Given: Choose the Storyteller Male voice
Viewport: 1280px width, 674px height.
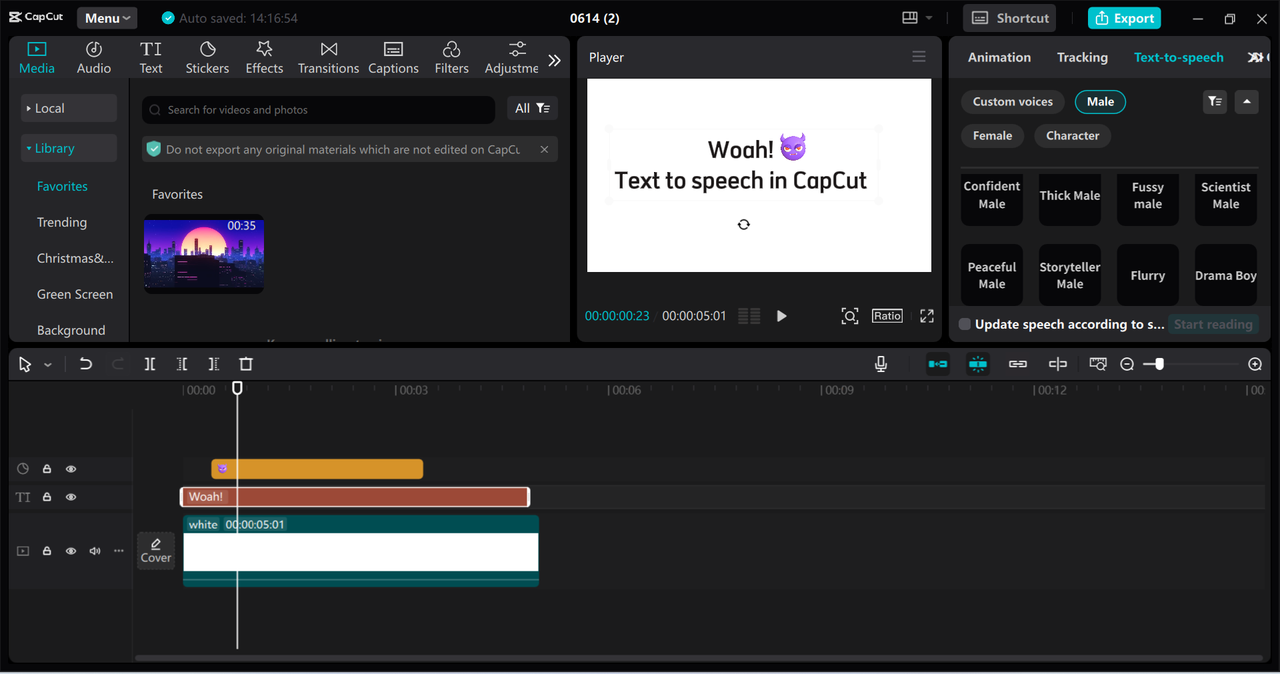Looking at the screenshot, I should point(1070,275).
